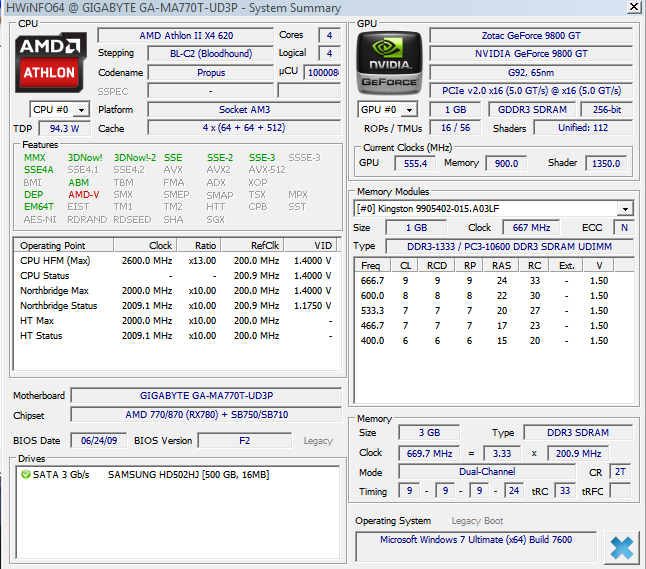Click the AMD 770/870 chipset field
This screenshot has height=569, width=646.
[206, 414]
